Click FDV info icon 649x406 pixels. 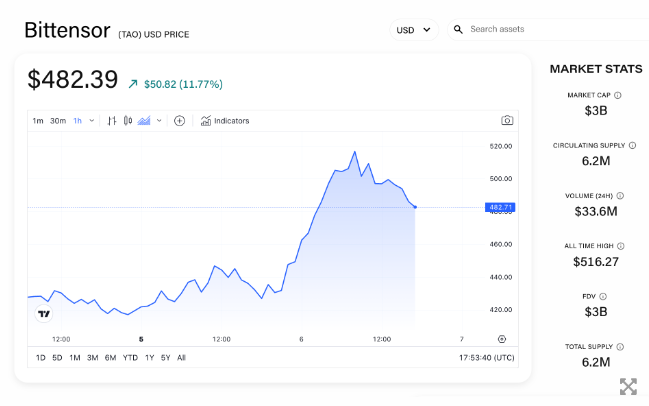(603, 296)
